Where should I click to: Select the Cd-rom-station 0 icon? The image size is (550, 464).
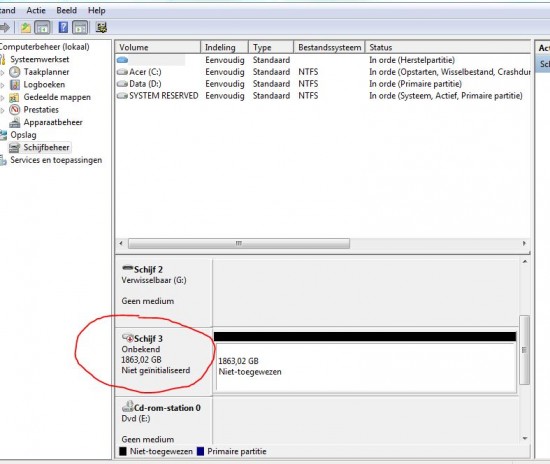click(127, 407)
